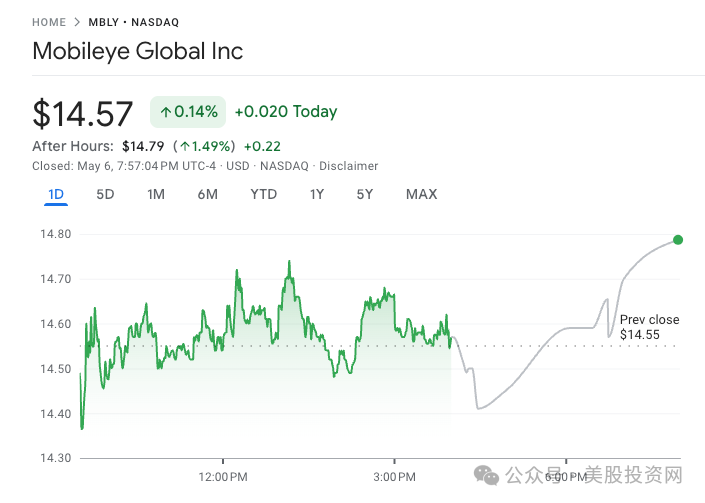
Task: Click the green endpoint dot on the chart
Action: 678,240
